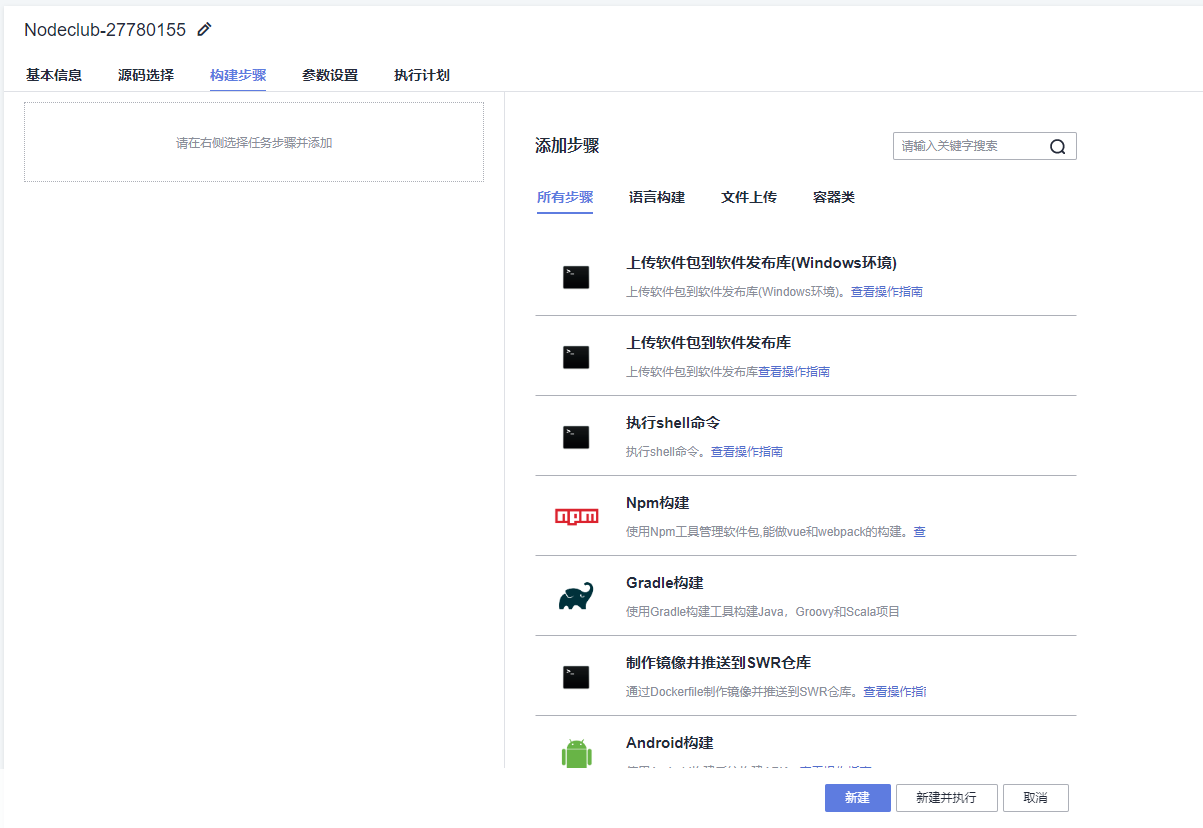Click the 新建 button
This screenshot has height=828, width=1203.
[857, 798]
